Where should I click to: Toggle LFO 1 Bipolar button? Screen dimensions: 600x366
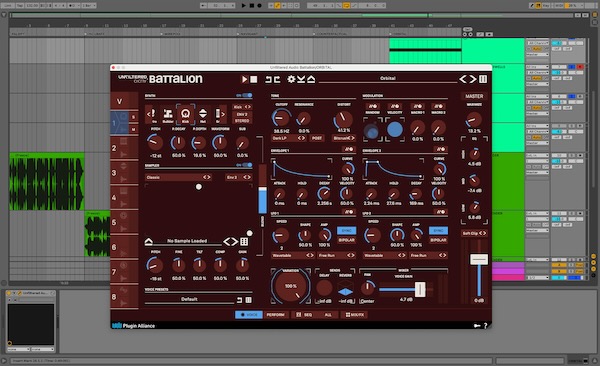[x=346, y=240]
